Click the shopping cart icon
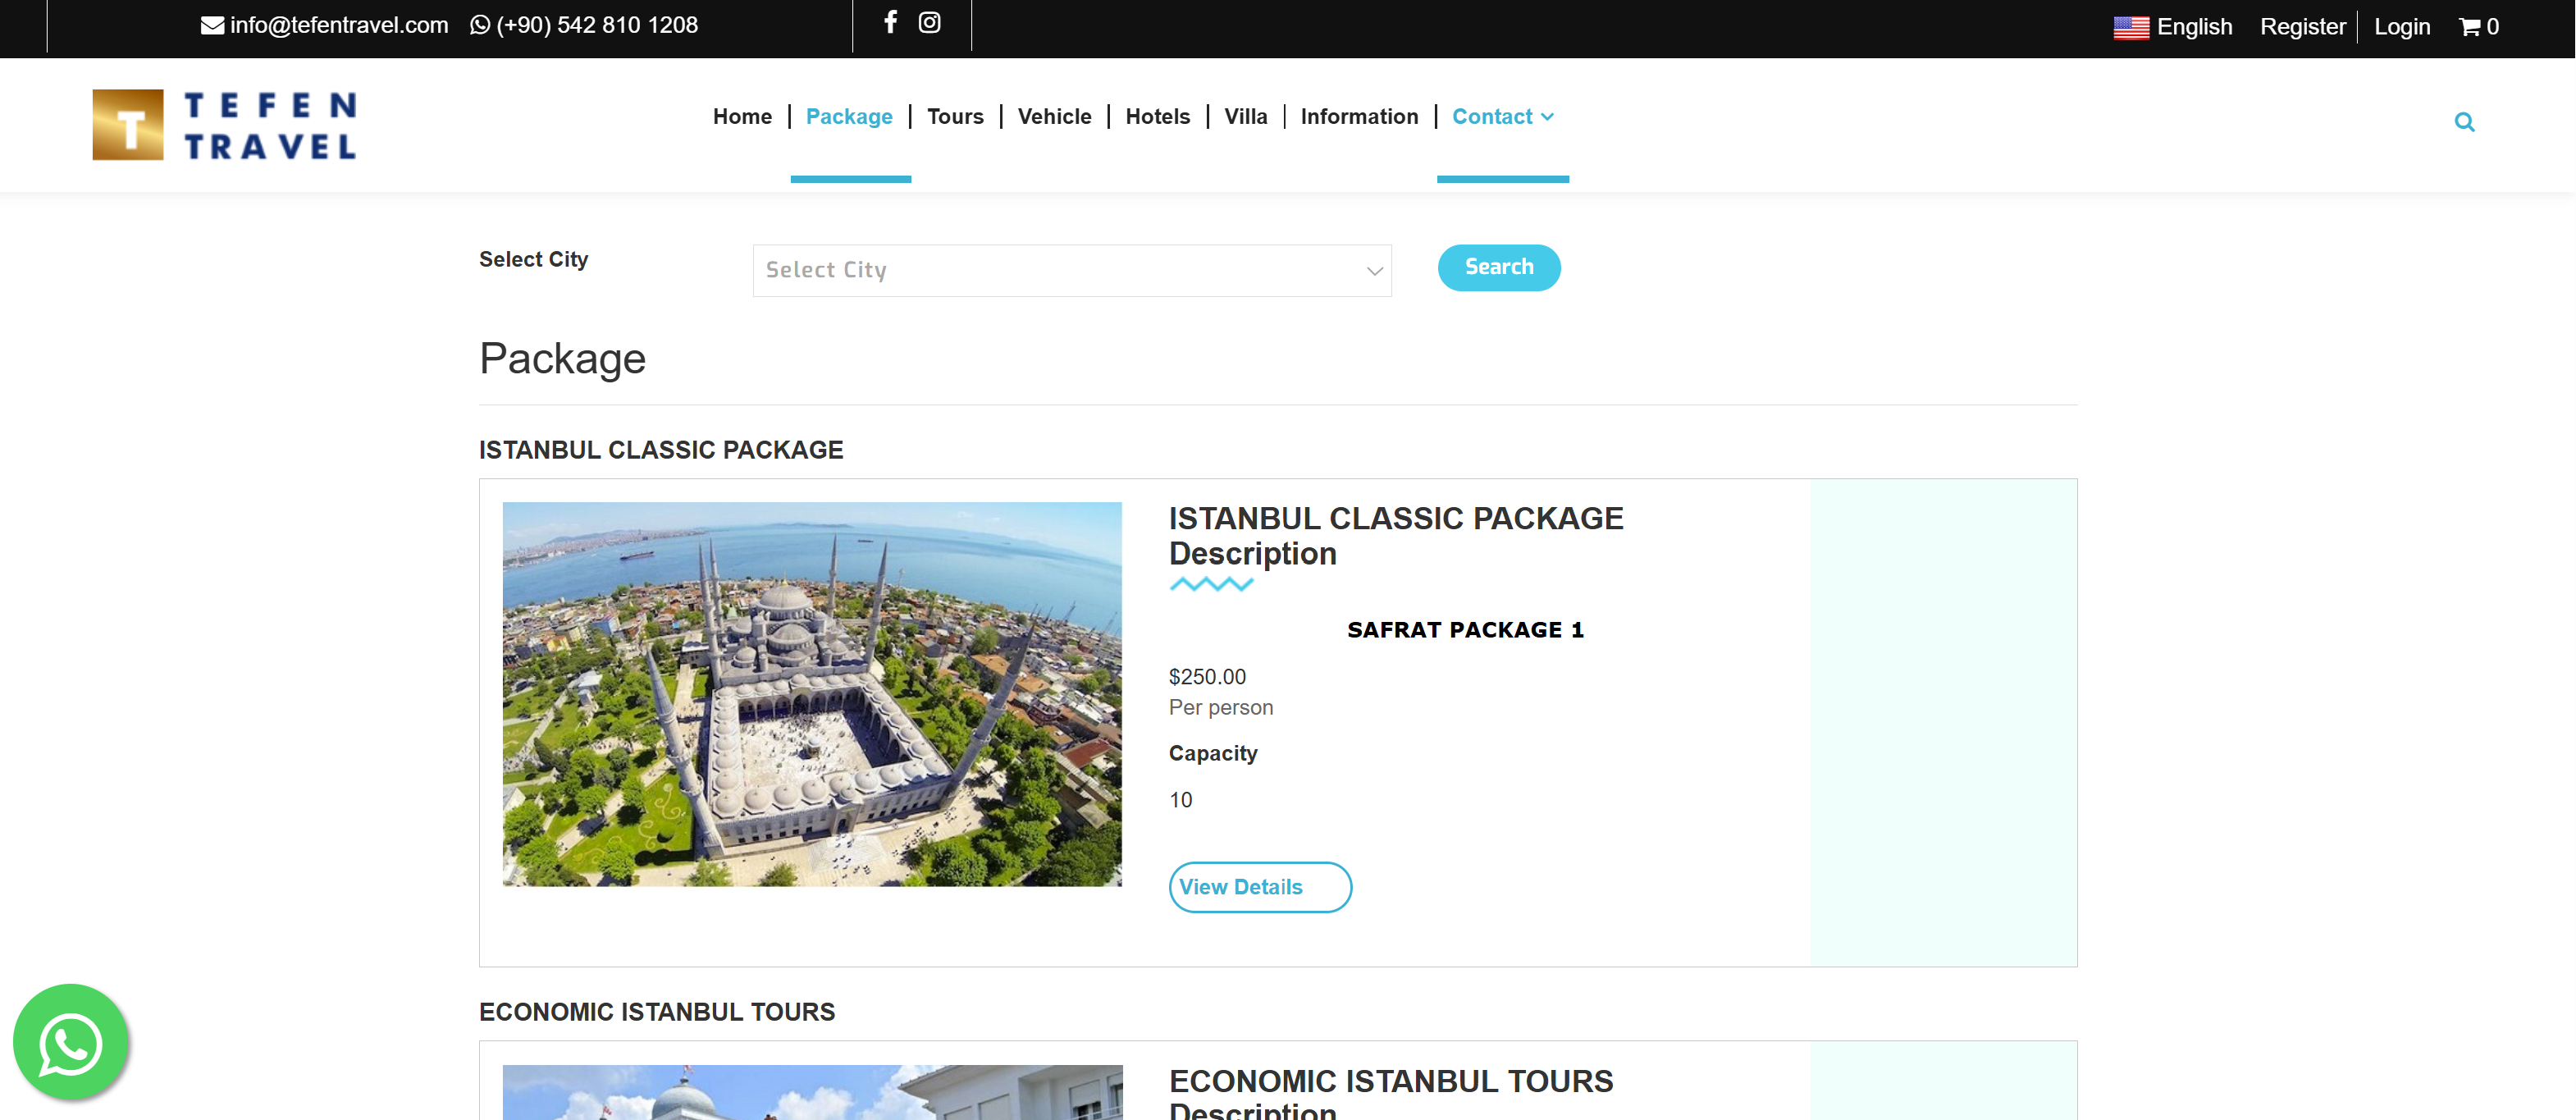The width and height of the screenshot is (2576, 1120). 2469,27
